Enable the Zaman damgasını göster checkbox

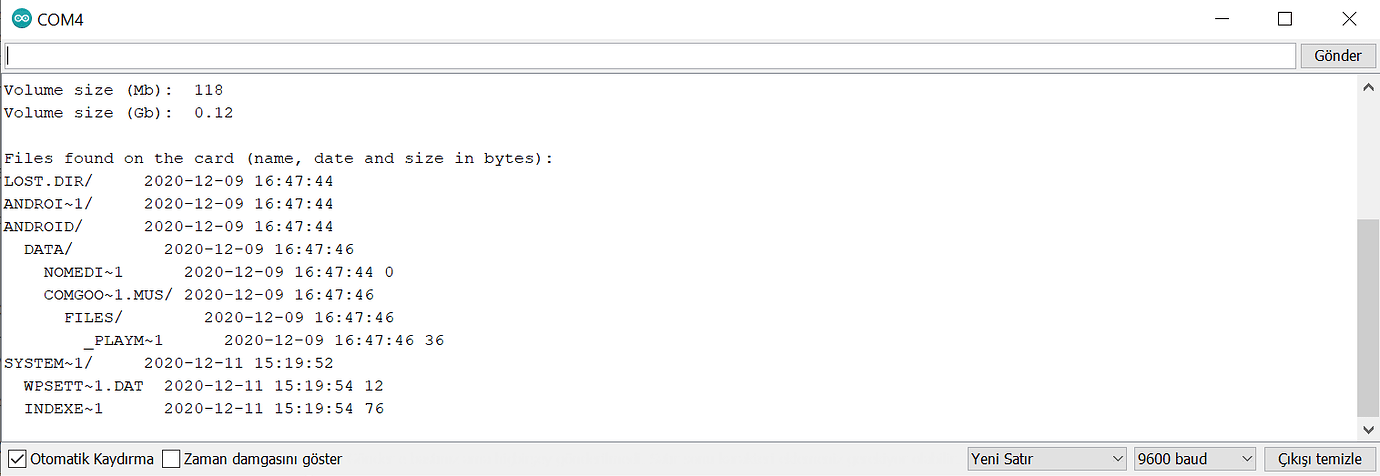(171, 459)
